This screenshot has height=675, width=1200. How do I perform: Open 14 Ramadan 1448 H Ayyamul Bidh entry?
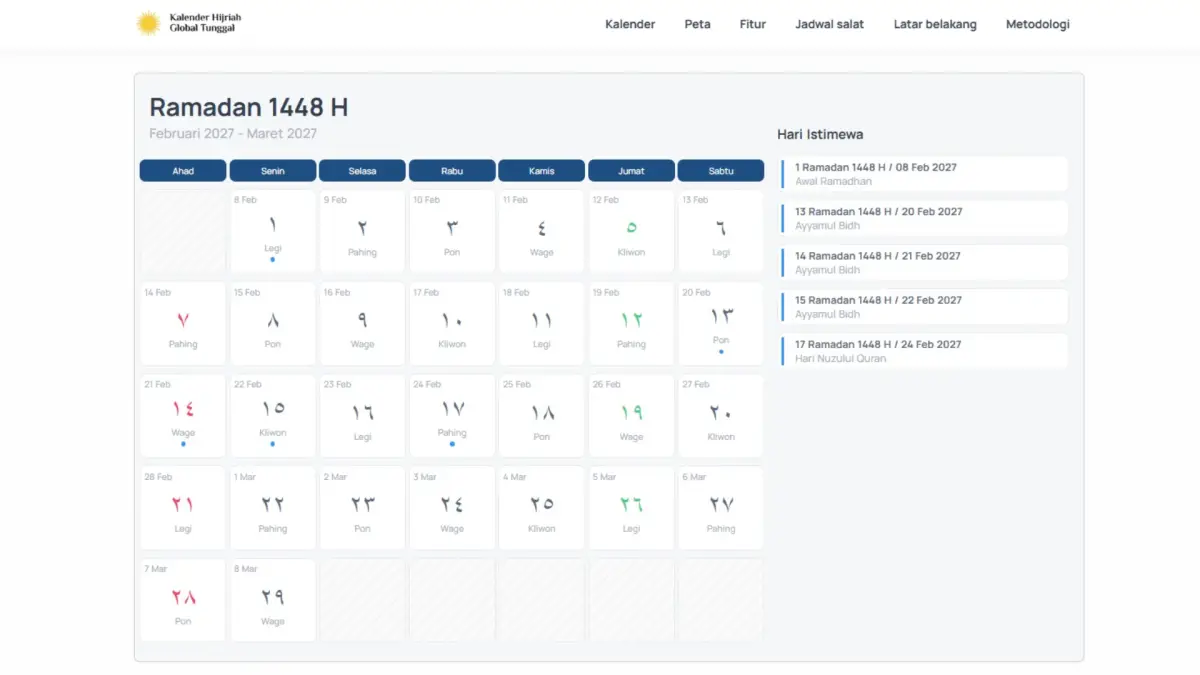924,262
